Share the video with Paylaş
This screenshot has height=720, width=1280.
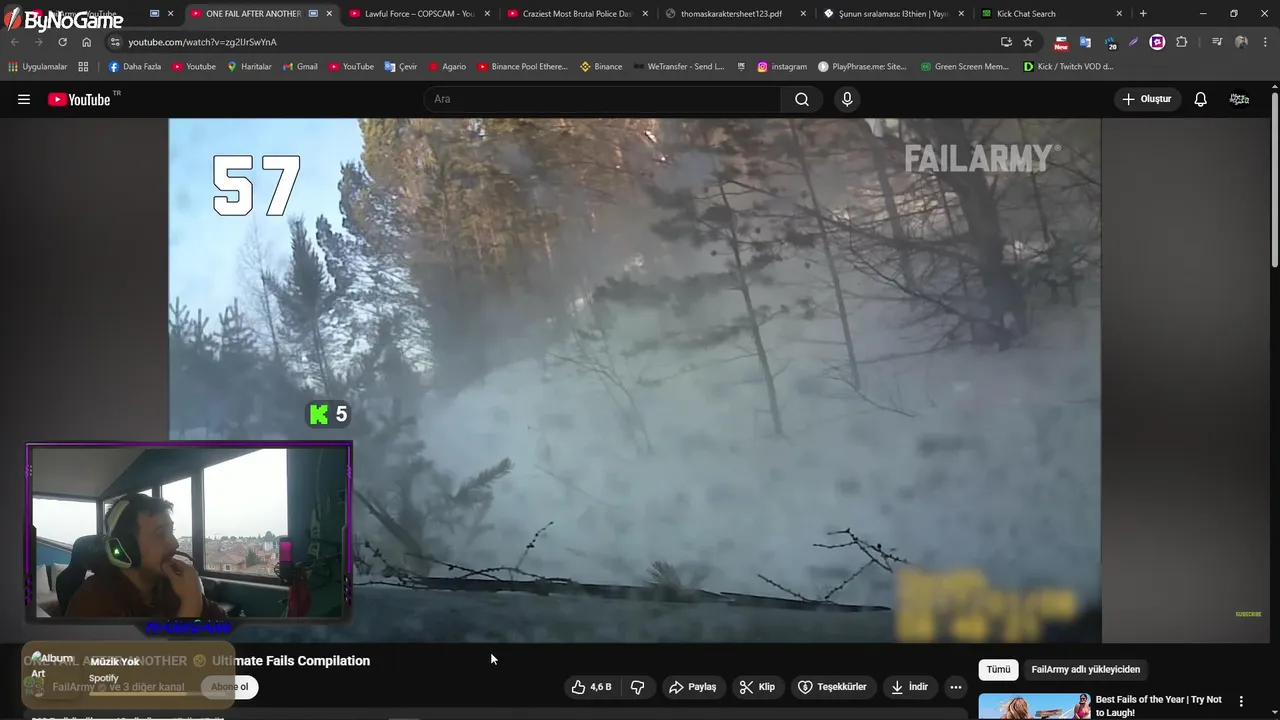pyautogui.click(x=693, y=687)
